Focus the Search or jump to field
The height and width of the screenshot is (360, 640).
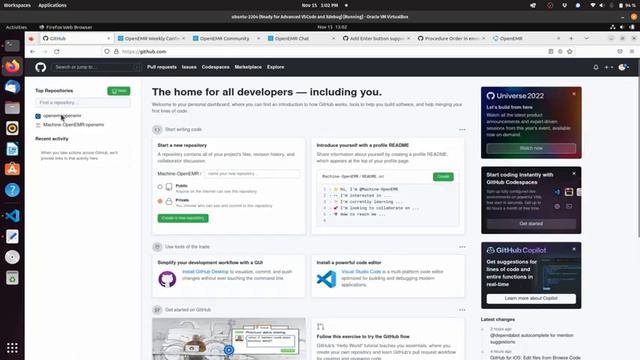click(x=96, y=67)
